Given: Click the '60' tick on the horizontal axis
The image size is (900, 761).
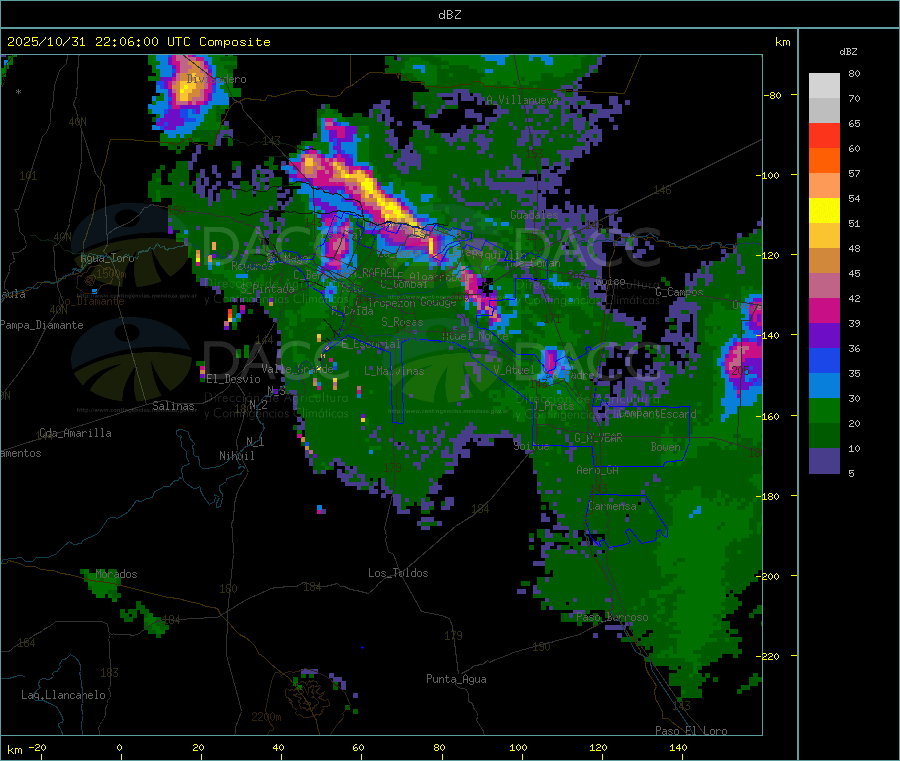Looking at the screenshot, I should point(358,747).
